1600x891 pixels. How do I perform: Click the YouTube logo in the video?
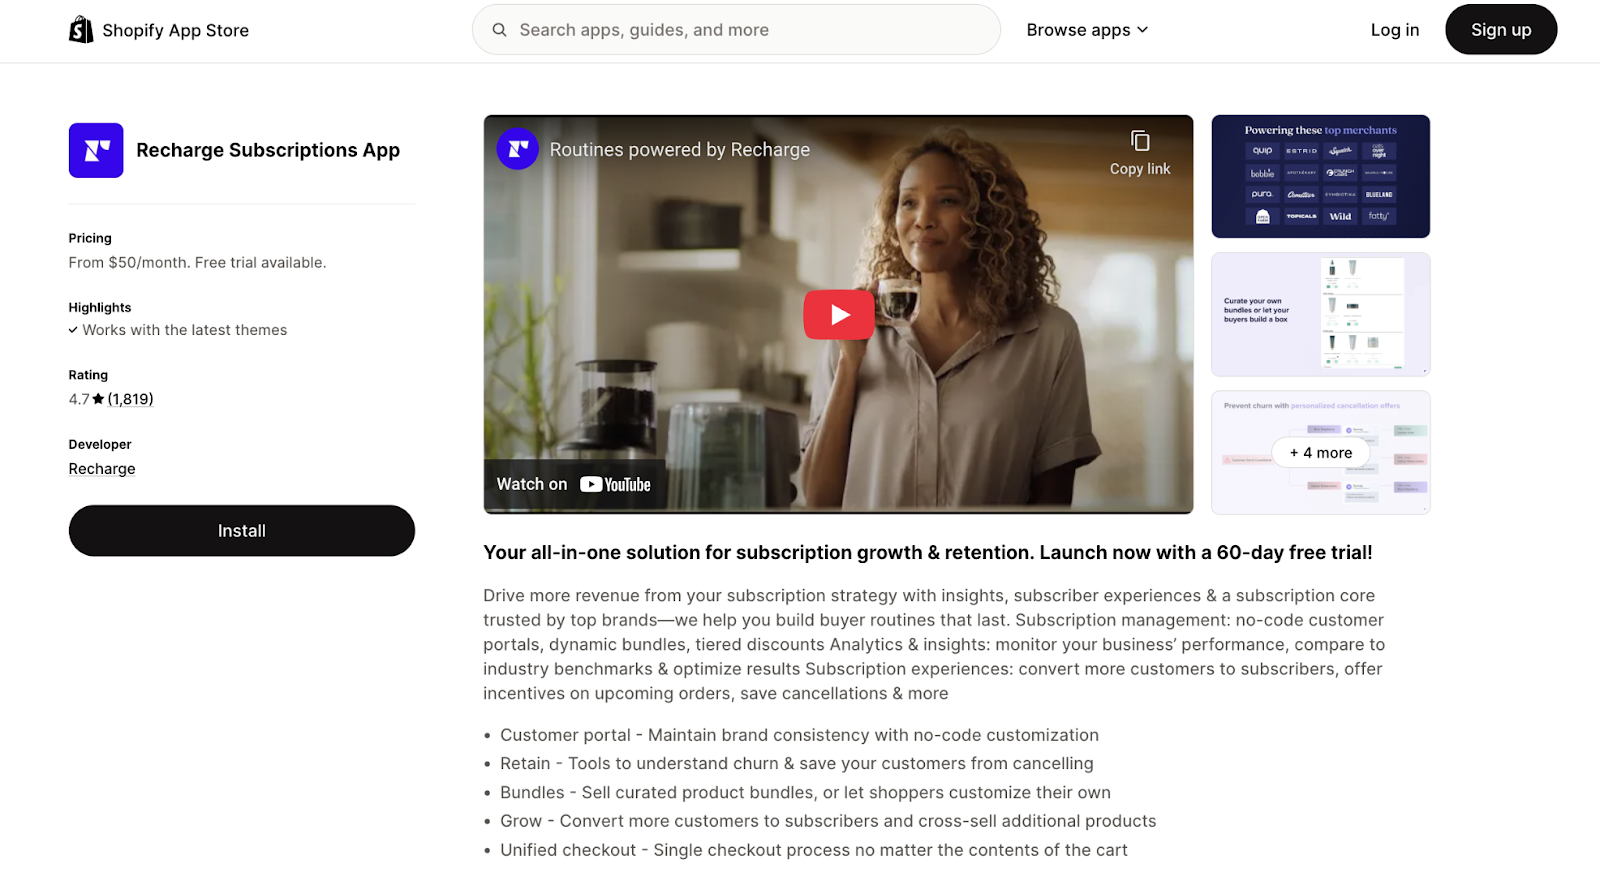(x=615, y=484)
